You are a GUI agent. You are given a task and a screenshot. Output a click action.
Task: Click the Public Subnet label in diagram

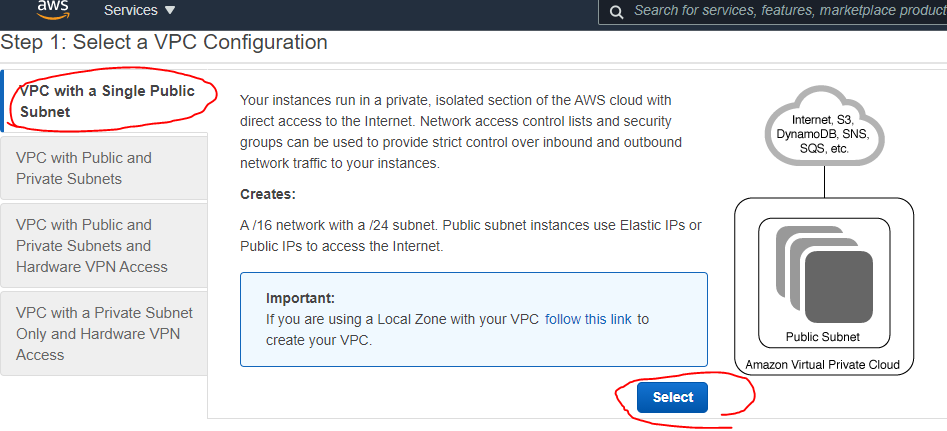(822, 336)
